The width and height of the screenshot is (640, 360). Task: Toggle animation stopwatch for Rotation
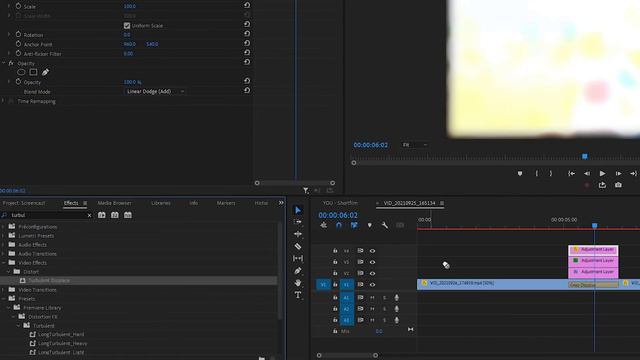tap(18, 34)
